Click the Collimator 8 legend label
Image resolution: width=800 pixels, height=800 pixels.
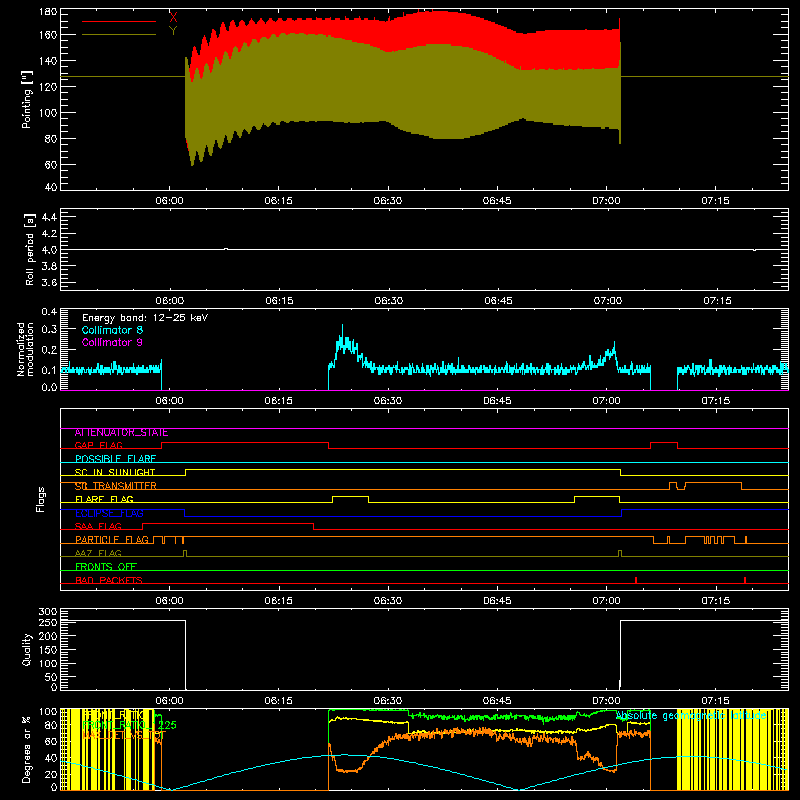(112, 330)
